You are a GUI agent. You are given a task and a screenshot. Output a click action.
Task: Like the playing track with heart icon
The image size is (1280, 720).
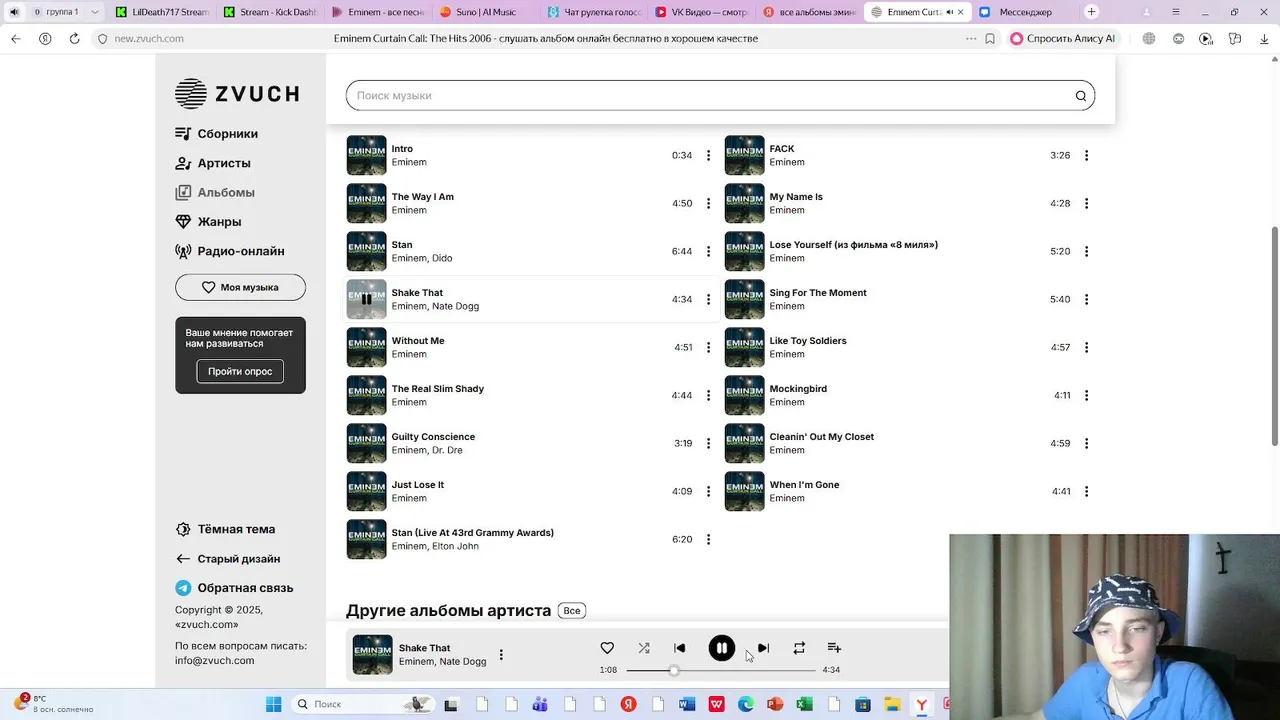[607, 648]
